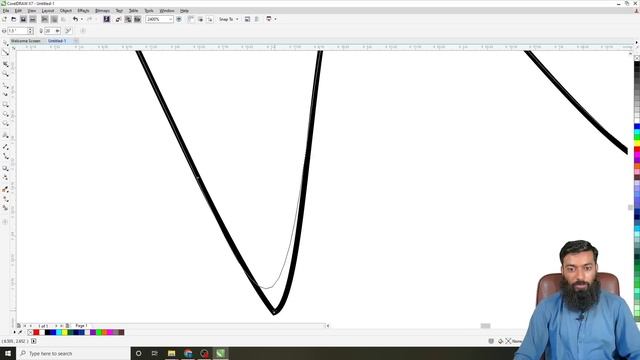The height and width of the screenshot is (360, 640).
Task: Open the document palette flyout arrow
Action: [x=15, y=332]
